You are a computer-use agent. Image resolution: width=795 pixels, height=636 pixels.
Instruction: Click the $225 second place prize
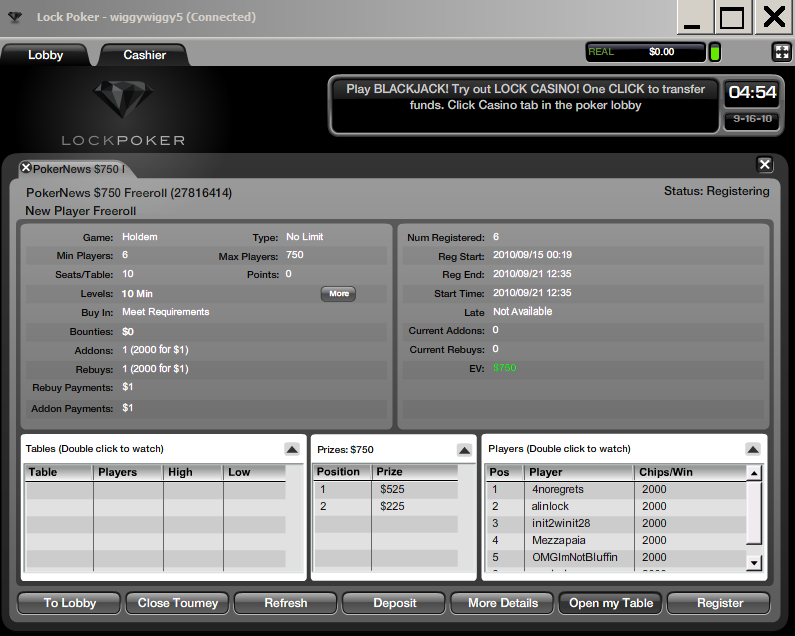392,506
